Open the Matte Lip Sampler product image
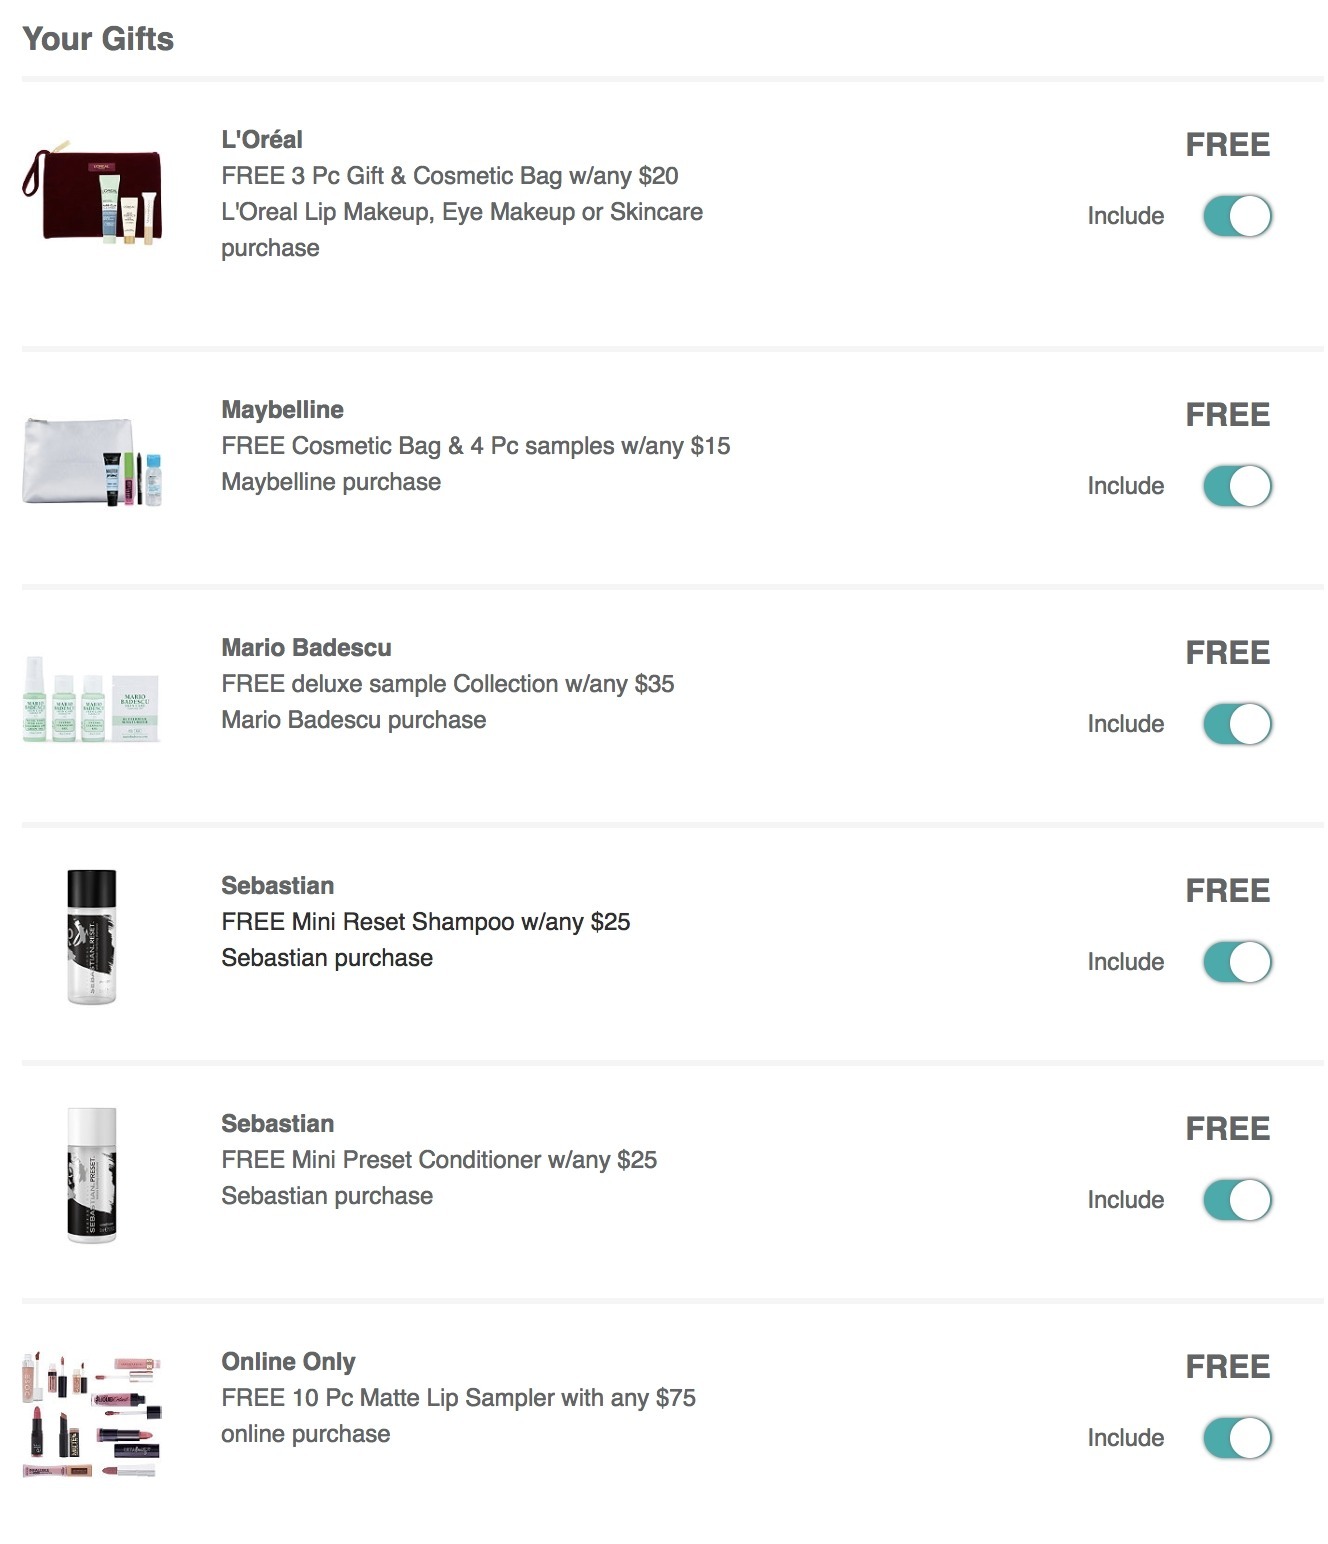The image size is (1328, 1544). pyautogui.click(x=92, y=1413)
